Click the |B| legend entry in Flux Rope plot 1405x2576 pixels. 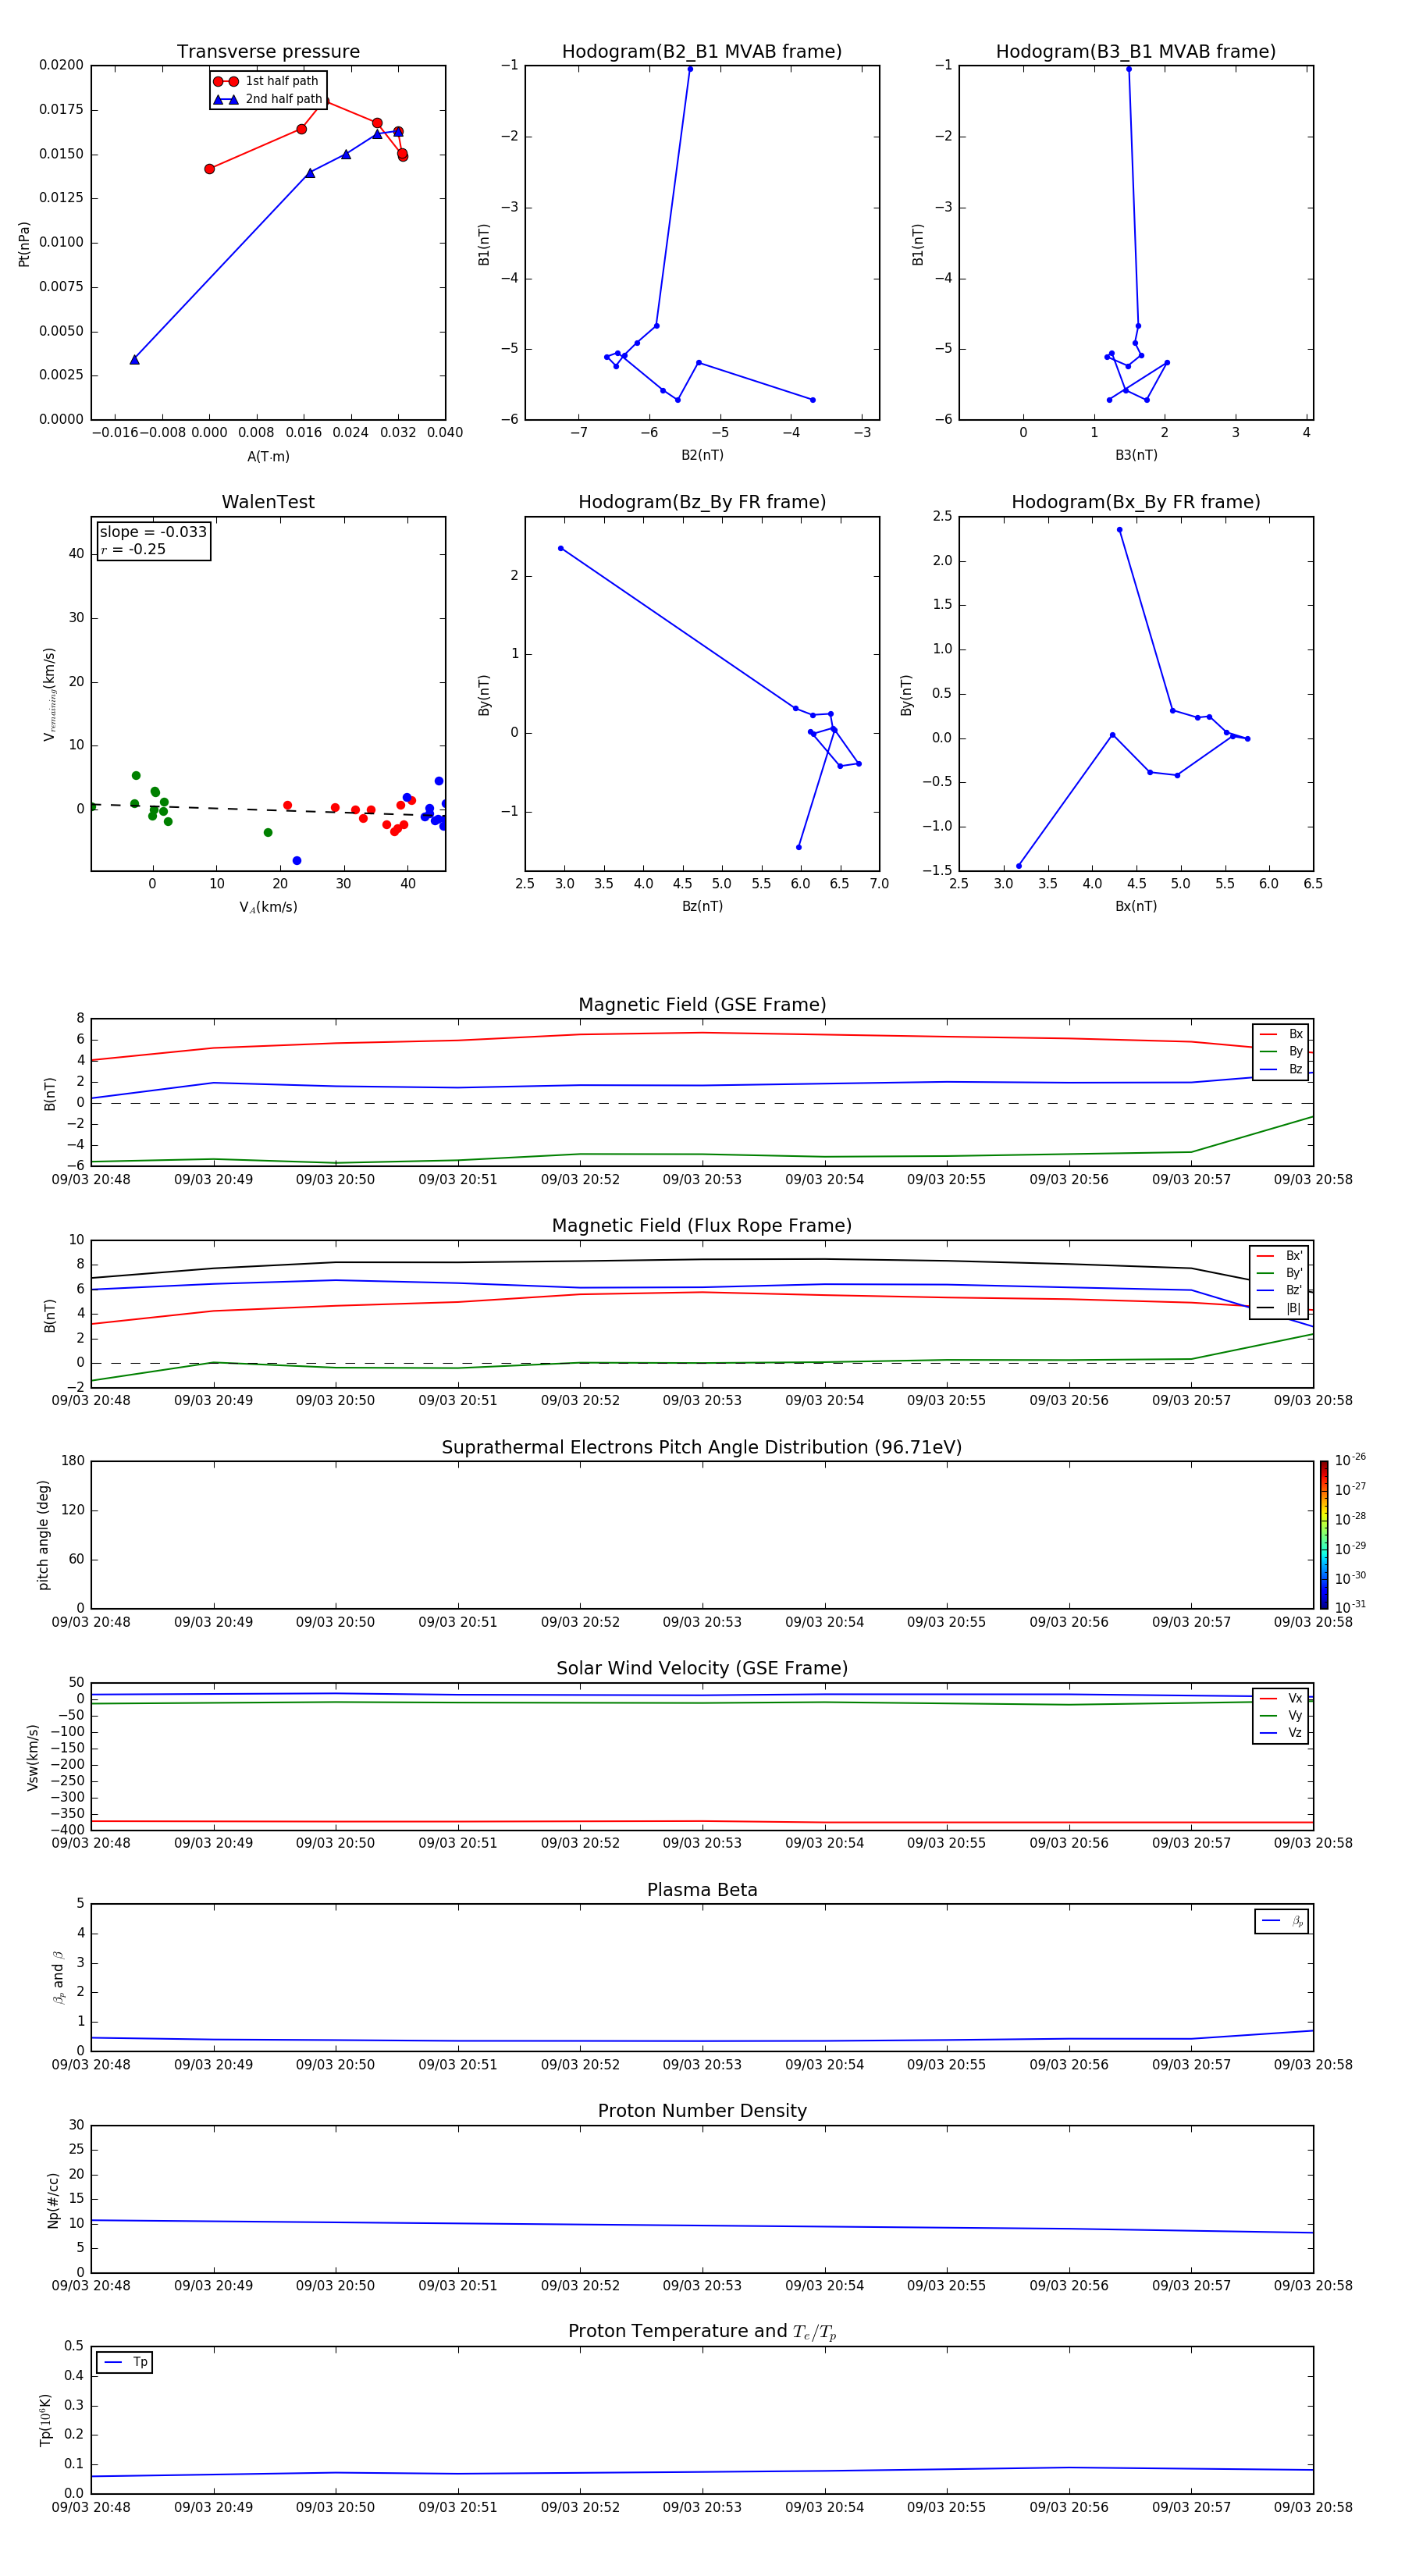coord(1280,1309)
